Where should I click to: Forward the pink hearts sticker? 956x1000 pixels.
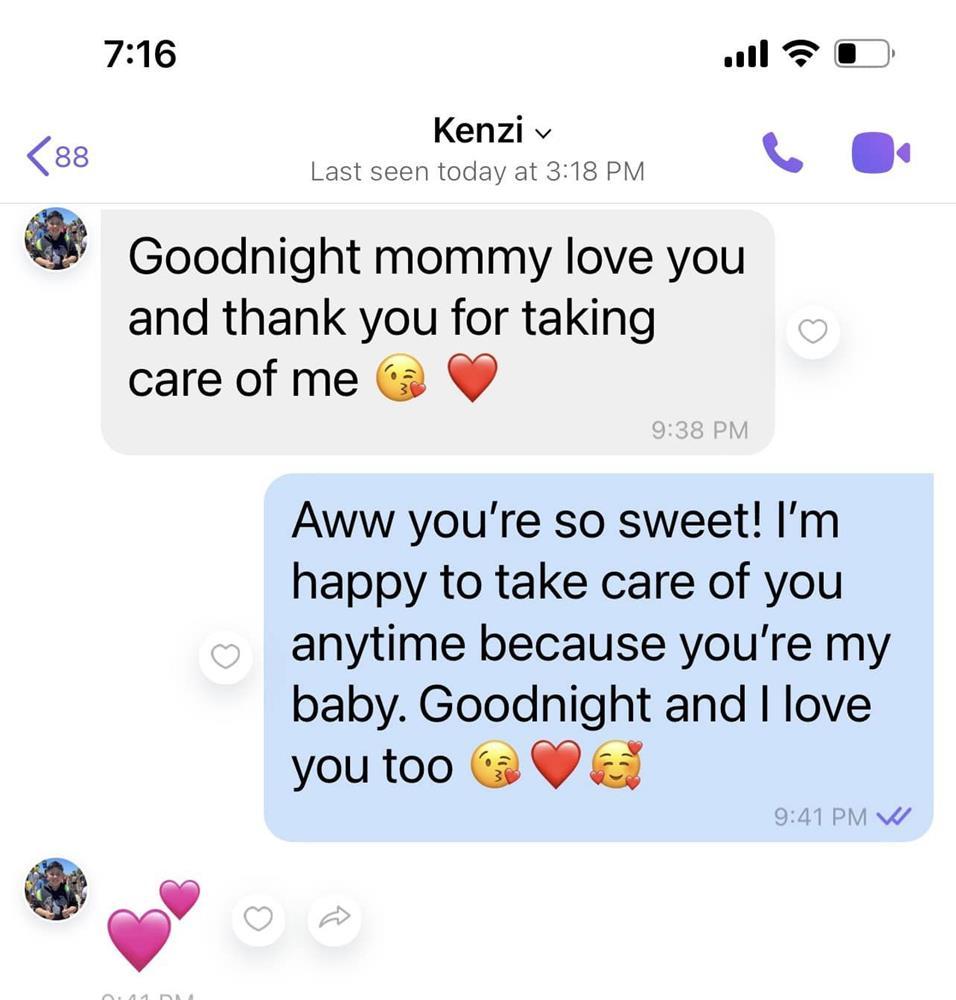334,918
